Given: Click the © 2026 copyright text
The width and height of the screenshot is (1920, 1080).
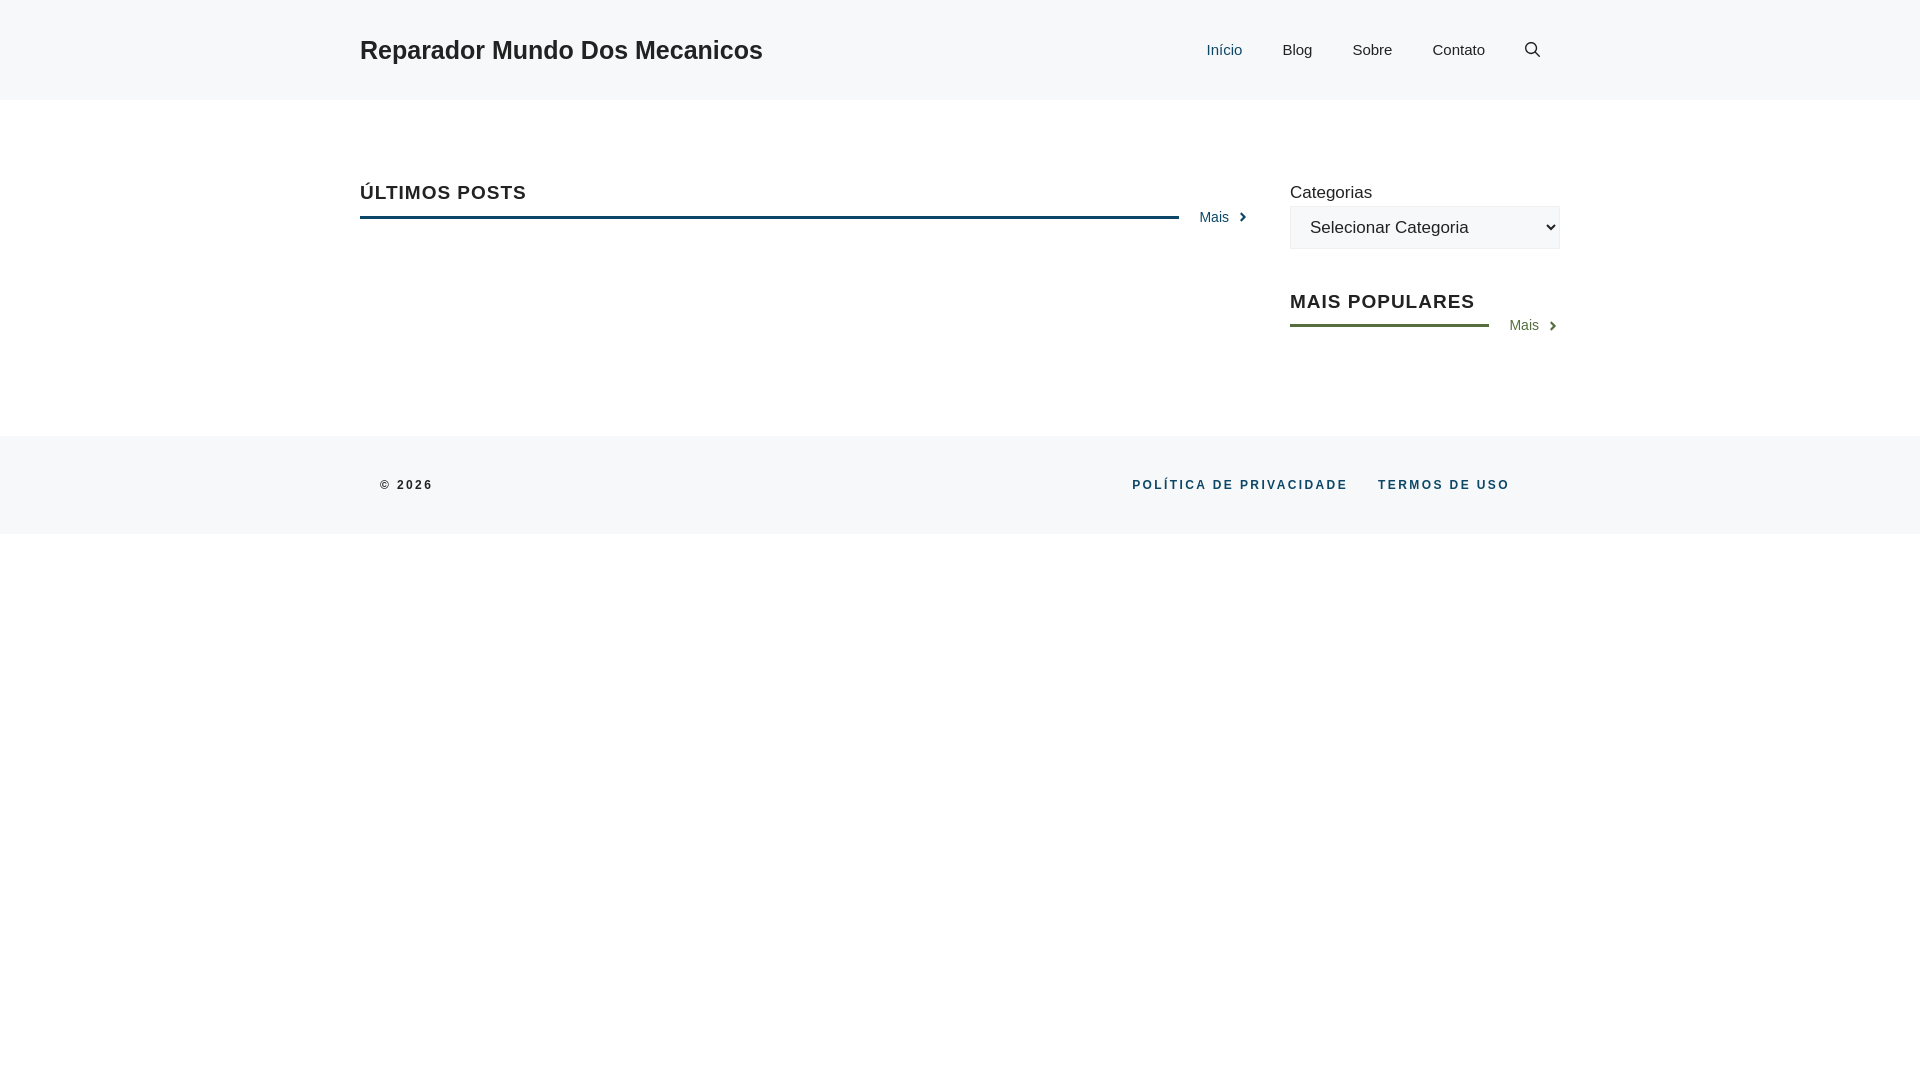Looking at the screenshot, I should (x=406, y=485).
